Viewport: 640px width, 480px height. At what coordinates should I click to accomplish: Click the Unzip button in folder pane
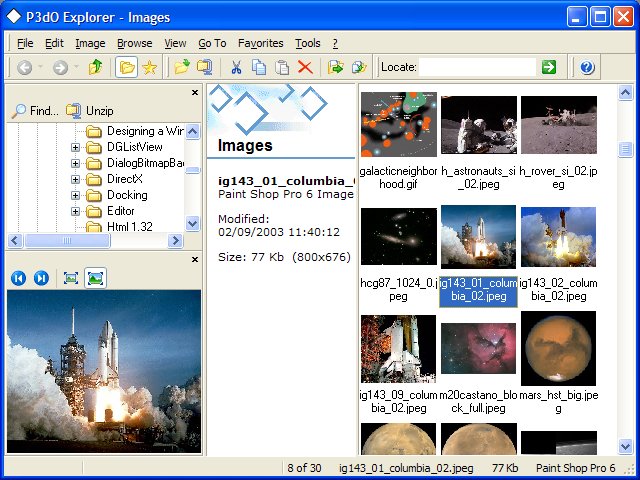[x=90, y=111]
